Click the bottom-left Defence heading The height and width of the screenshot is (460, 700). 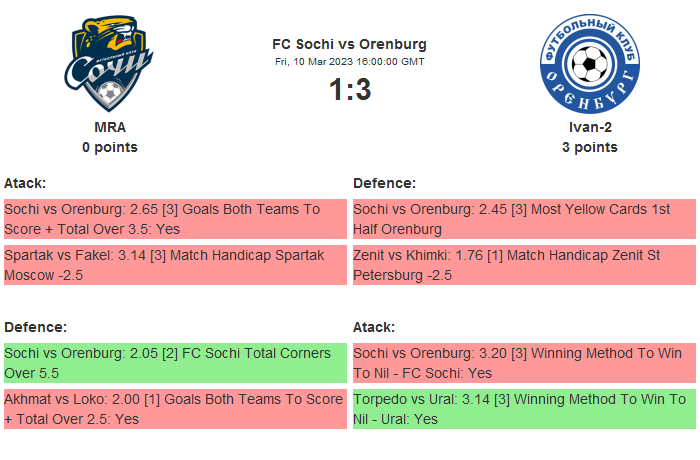click(x=35, y=327)
